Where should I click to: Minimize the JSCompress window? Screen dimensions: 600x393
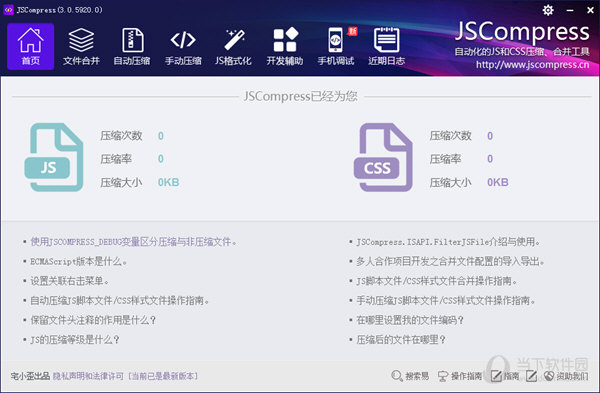570,10
